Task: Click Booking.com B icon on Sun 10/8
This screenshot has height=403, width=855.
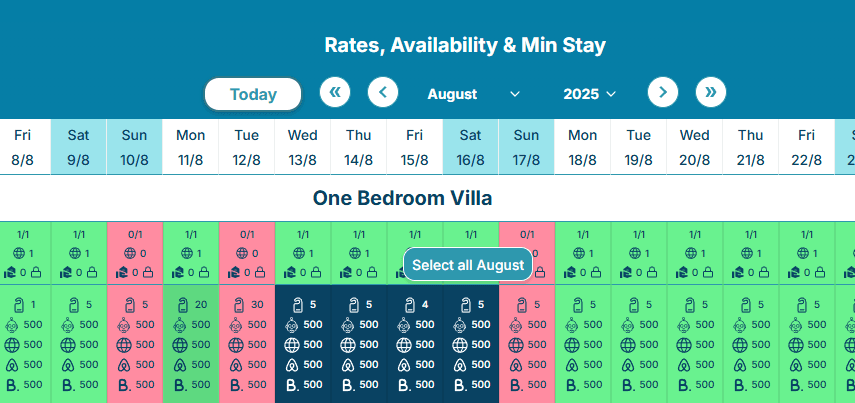Action: [x=124, y=385]
